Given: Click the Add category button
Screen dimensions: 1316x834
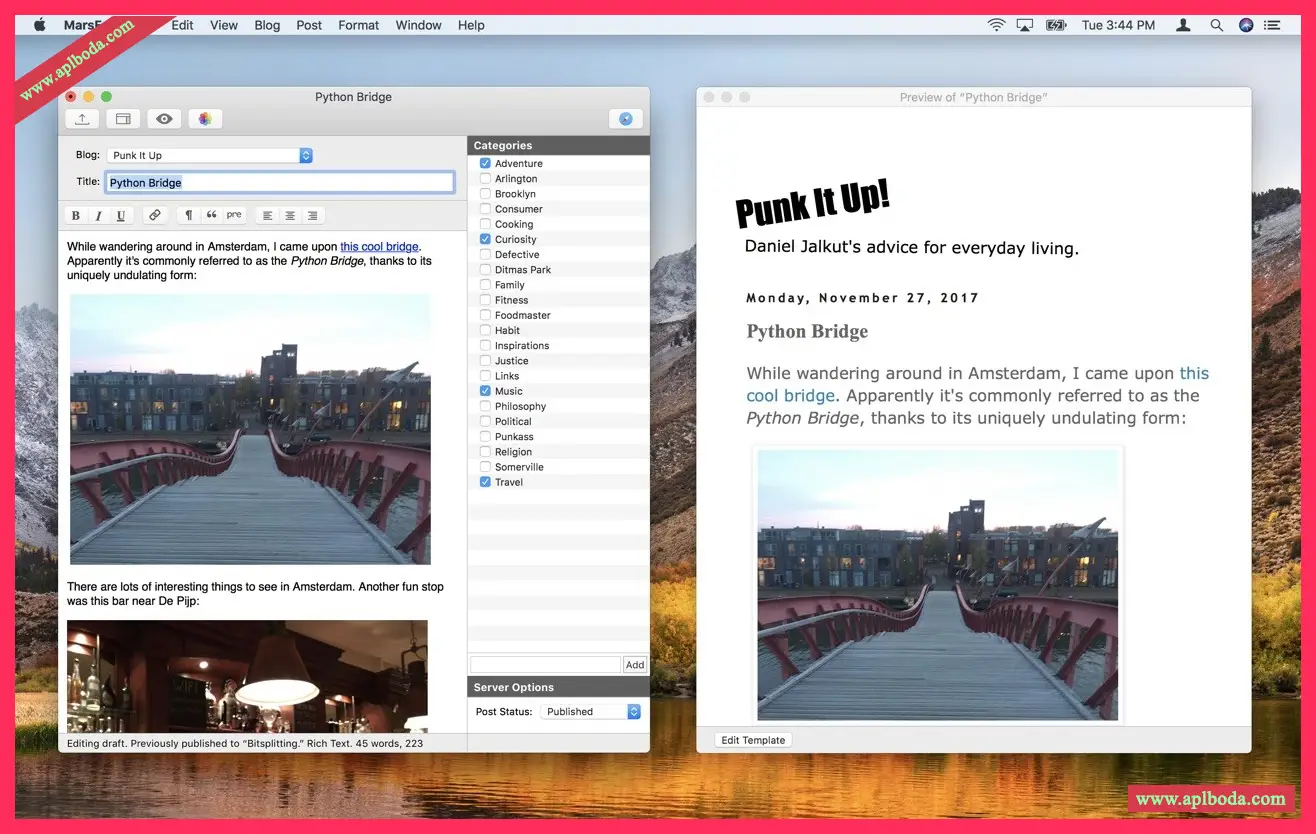Looking at the screenshot, I should click(x=635, y=665).
